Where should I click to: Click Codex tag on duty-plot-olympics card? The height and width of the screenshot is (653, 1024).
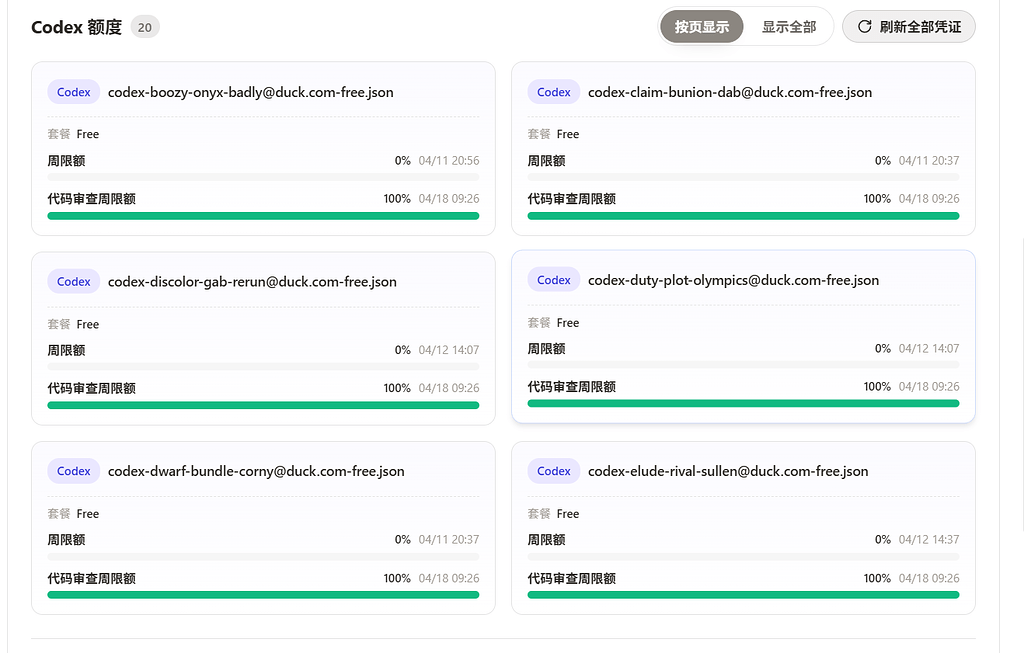pyautogui.click(x=554, y=280)
